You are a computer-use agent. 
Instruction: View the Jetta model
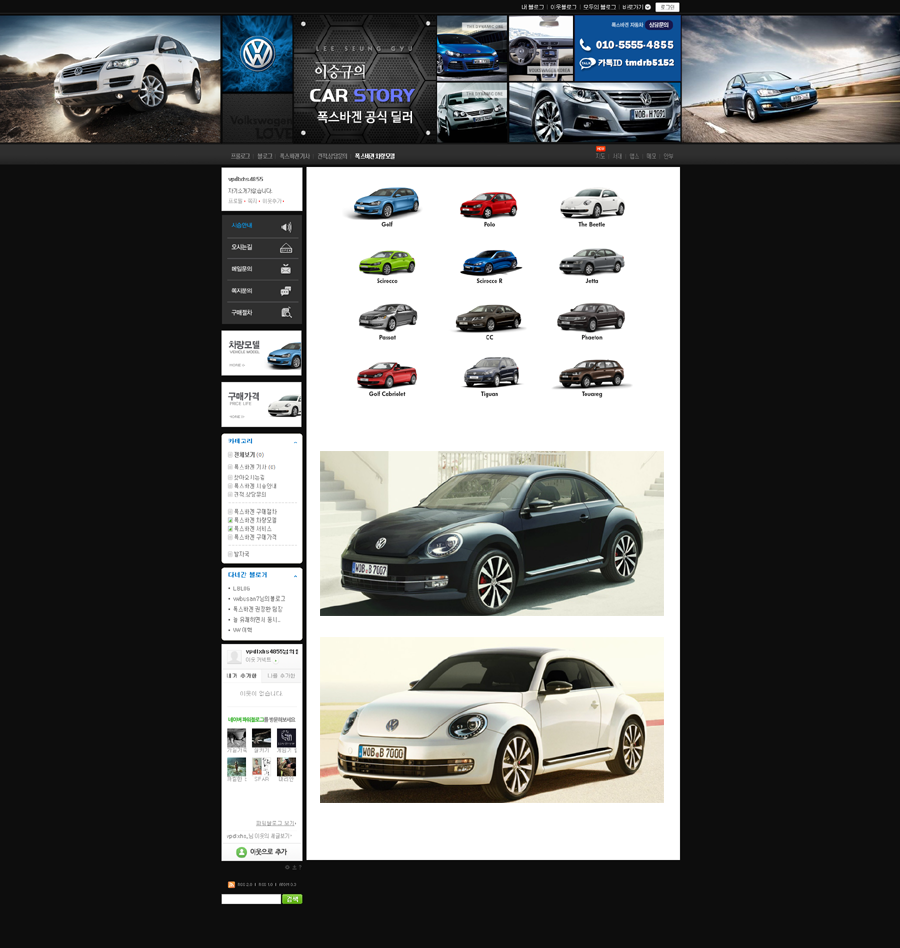coord(592,261)
